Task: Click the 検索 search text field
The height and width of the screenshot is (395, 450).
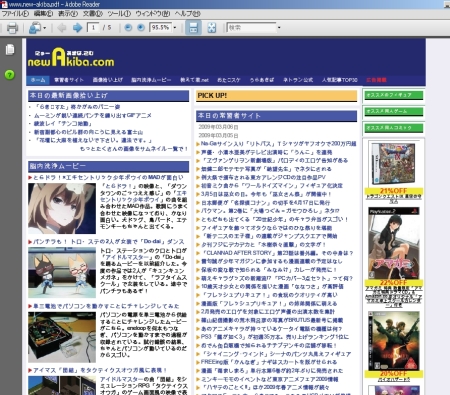Action: tap(252, 28)
